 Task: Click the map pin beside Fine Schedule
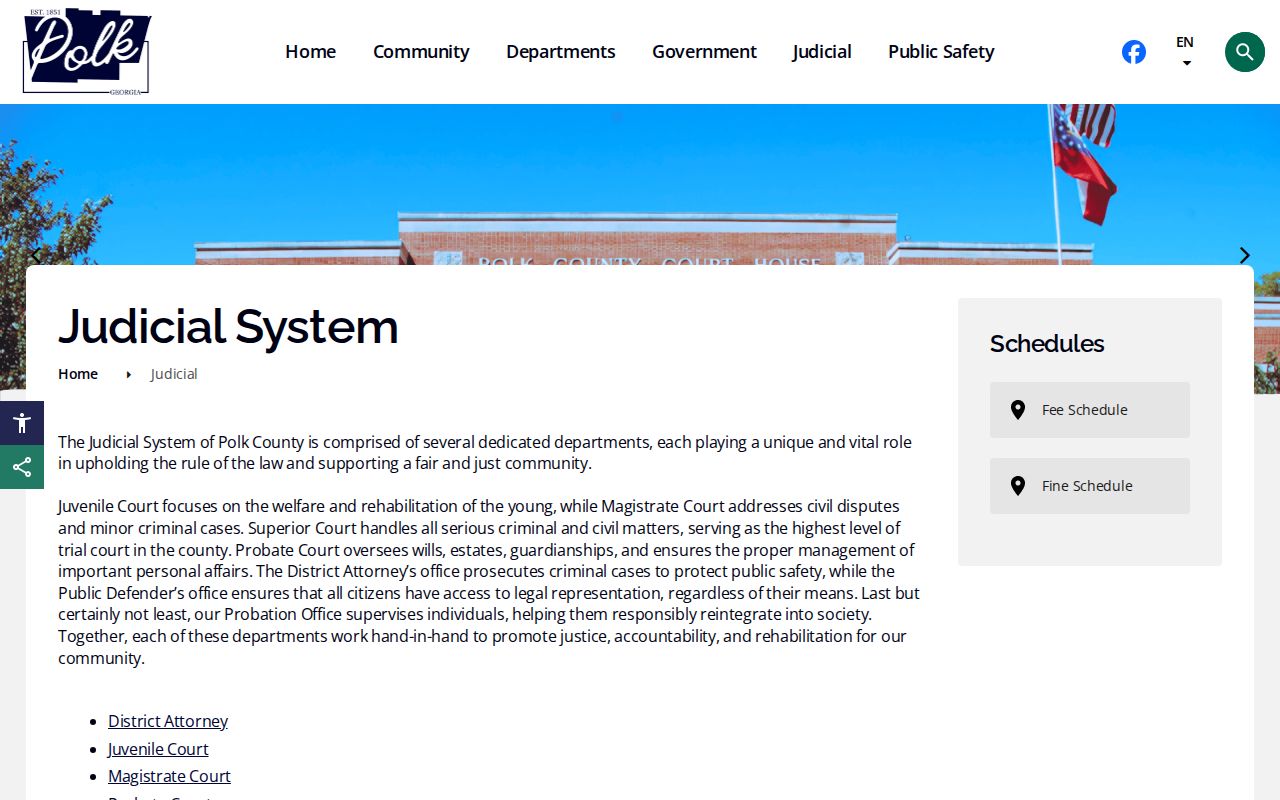coord(1018,486)
